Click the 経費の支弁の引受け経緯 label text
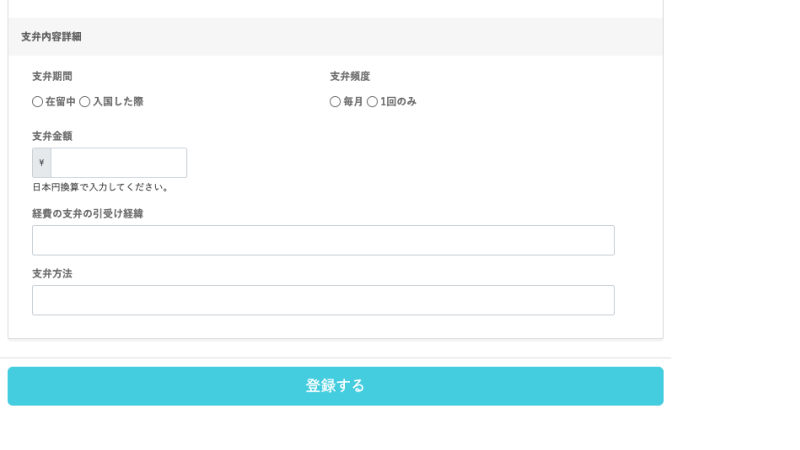Image resolution: width=800 pixels, height=450 pixels. pyautogui.click(x=88, y=214)
